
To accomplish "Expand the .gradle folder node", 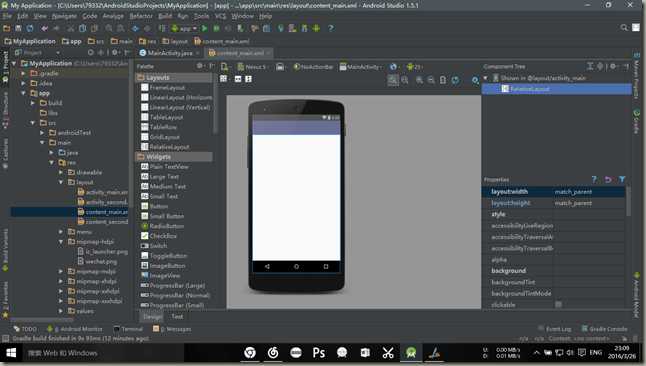I will coord(23,73).
